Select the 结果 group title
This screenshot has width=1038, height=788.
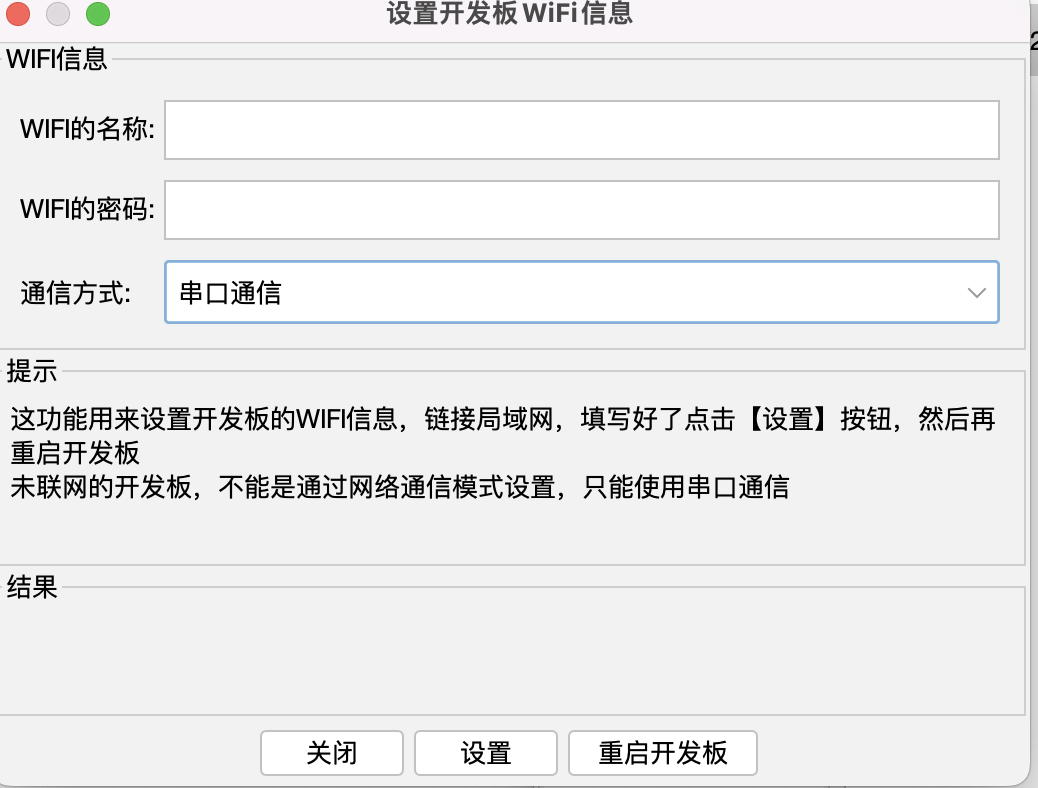coord(32,587)
